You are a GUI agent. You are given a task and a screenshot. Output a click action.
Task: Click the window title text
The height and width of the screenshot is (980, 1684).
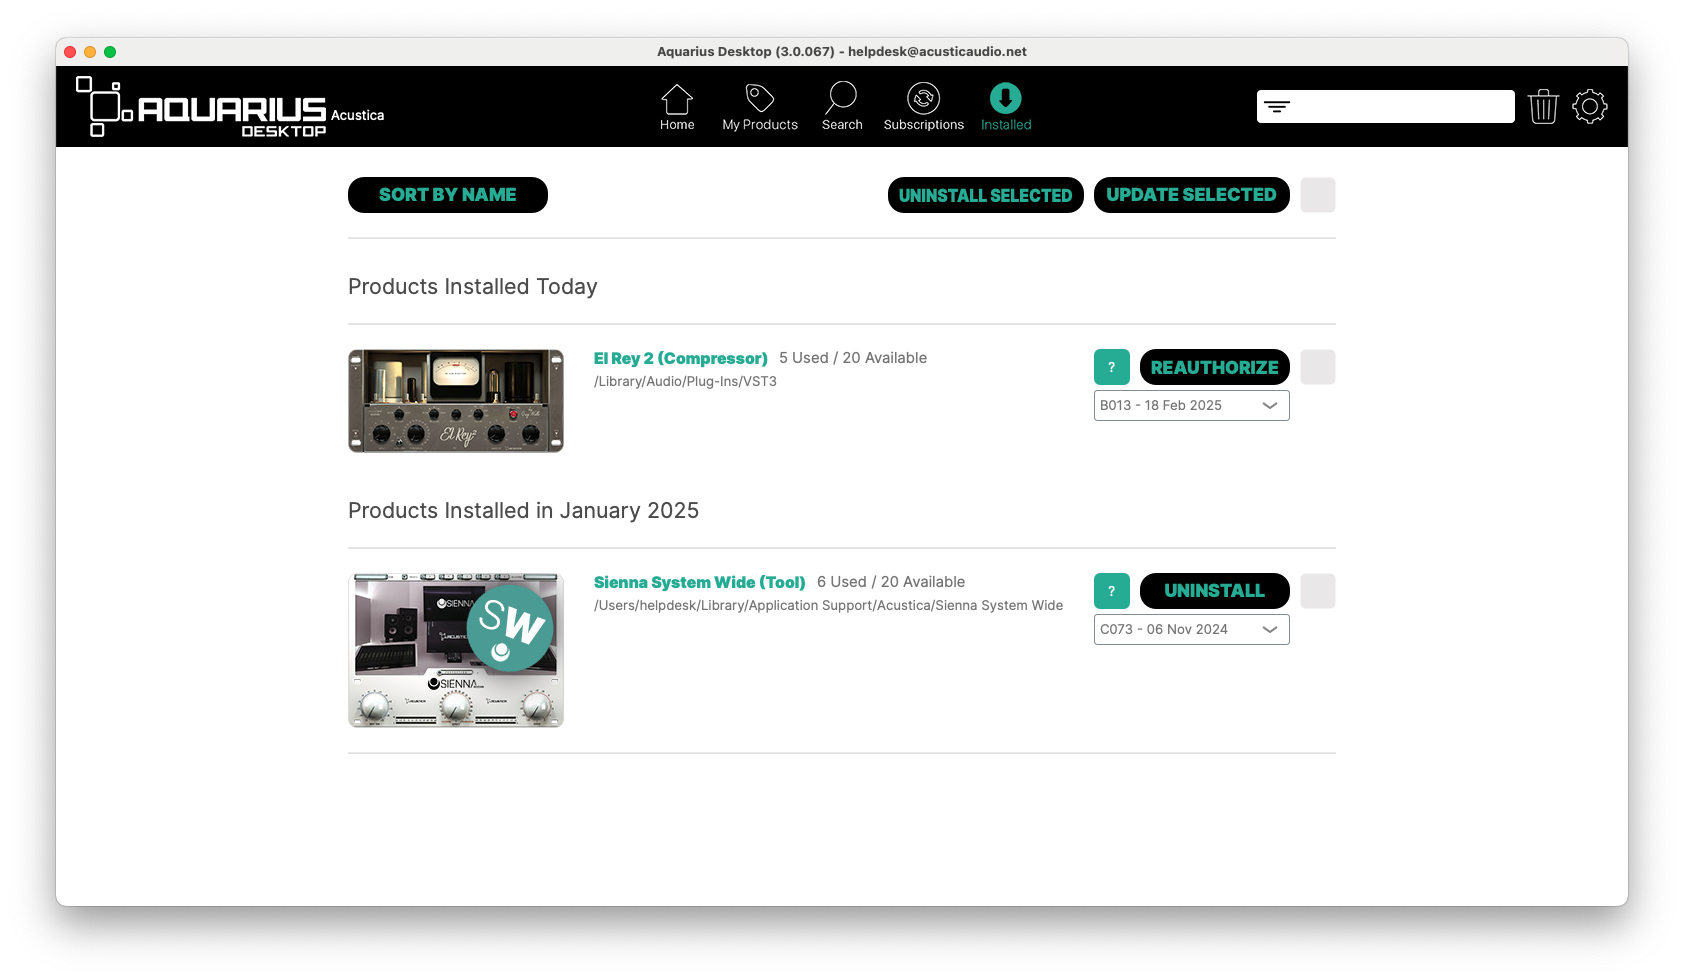pyautogui.click(x=842, y=52)
